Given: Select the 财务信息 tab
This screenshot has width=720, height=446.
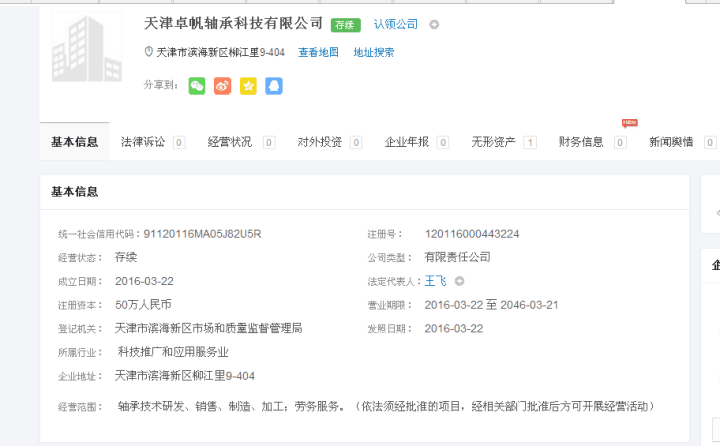Looking at the screenshot, I should (581, 142).
